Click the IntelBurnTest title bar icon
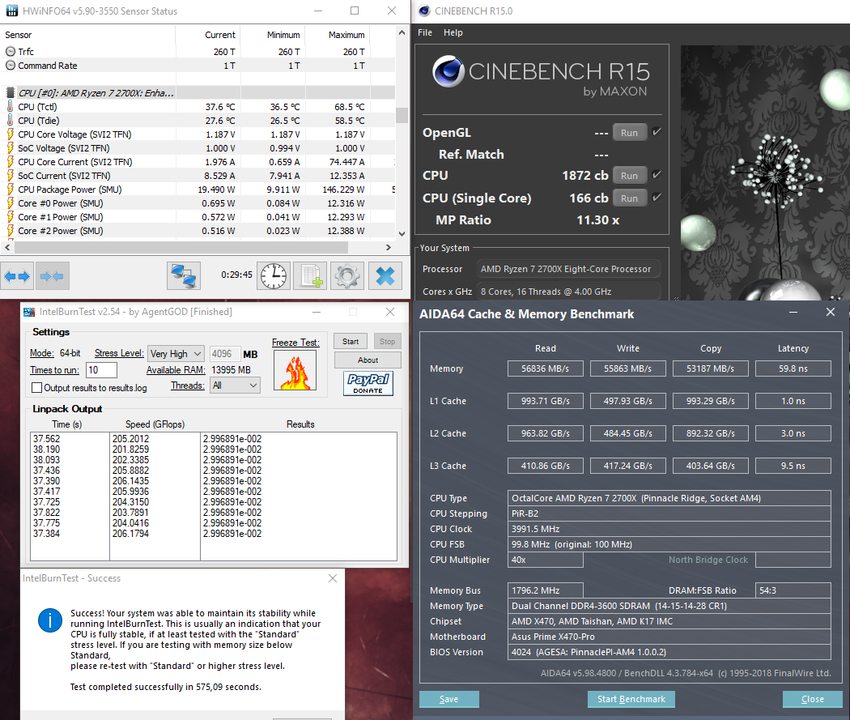Screen dimensions: 850x720 pyautogui.click(x=29, y=312)
